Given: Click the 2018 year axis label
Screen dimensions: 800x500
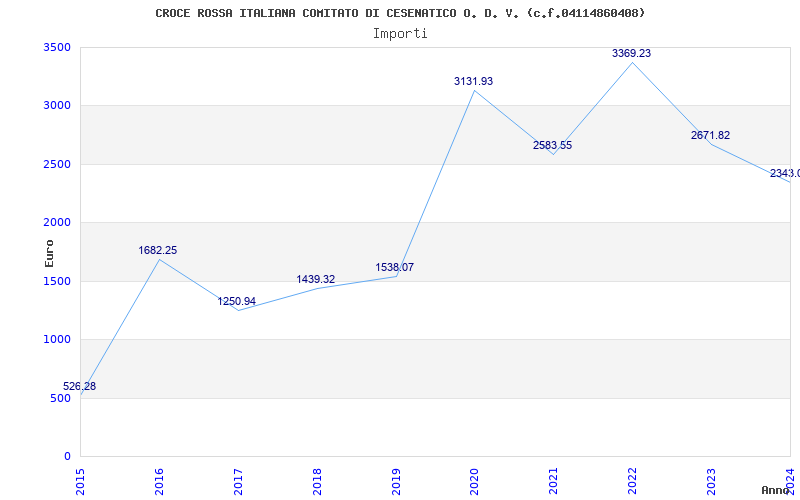Looking at the screenshot, I should [x=317, y=482].
